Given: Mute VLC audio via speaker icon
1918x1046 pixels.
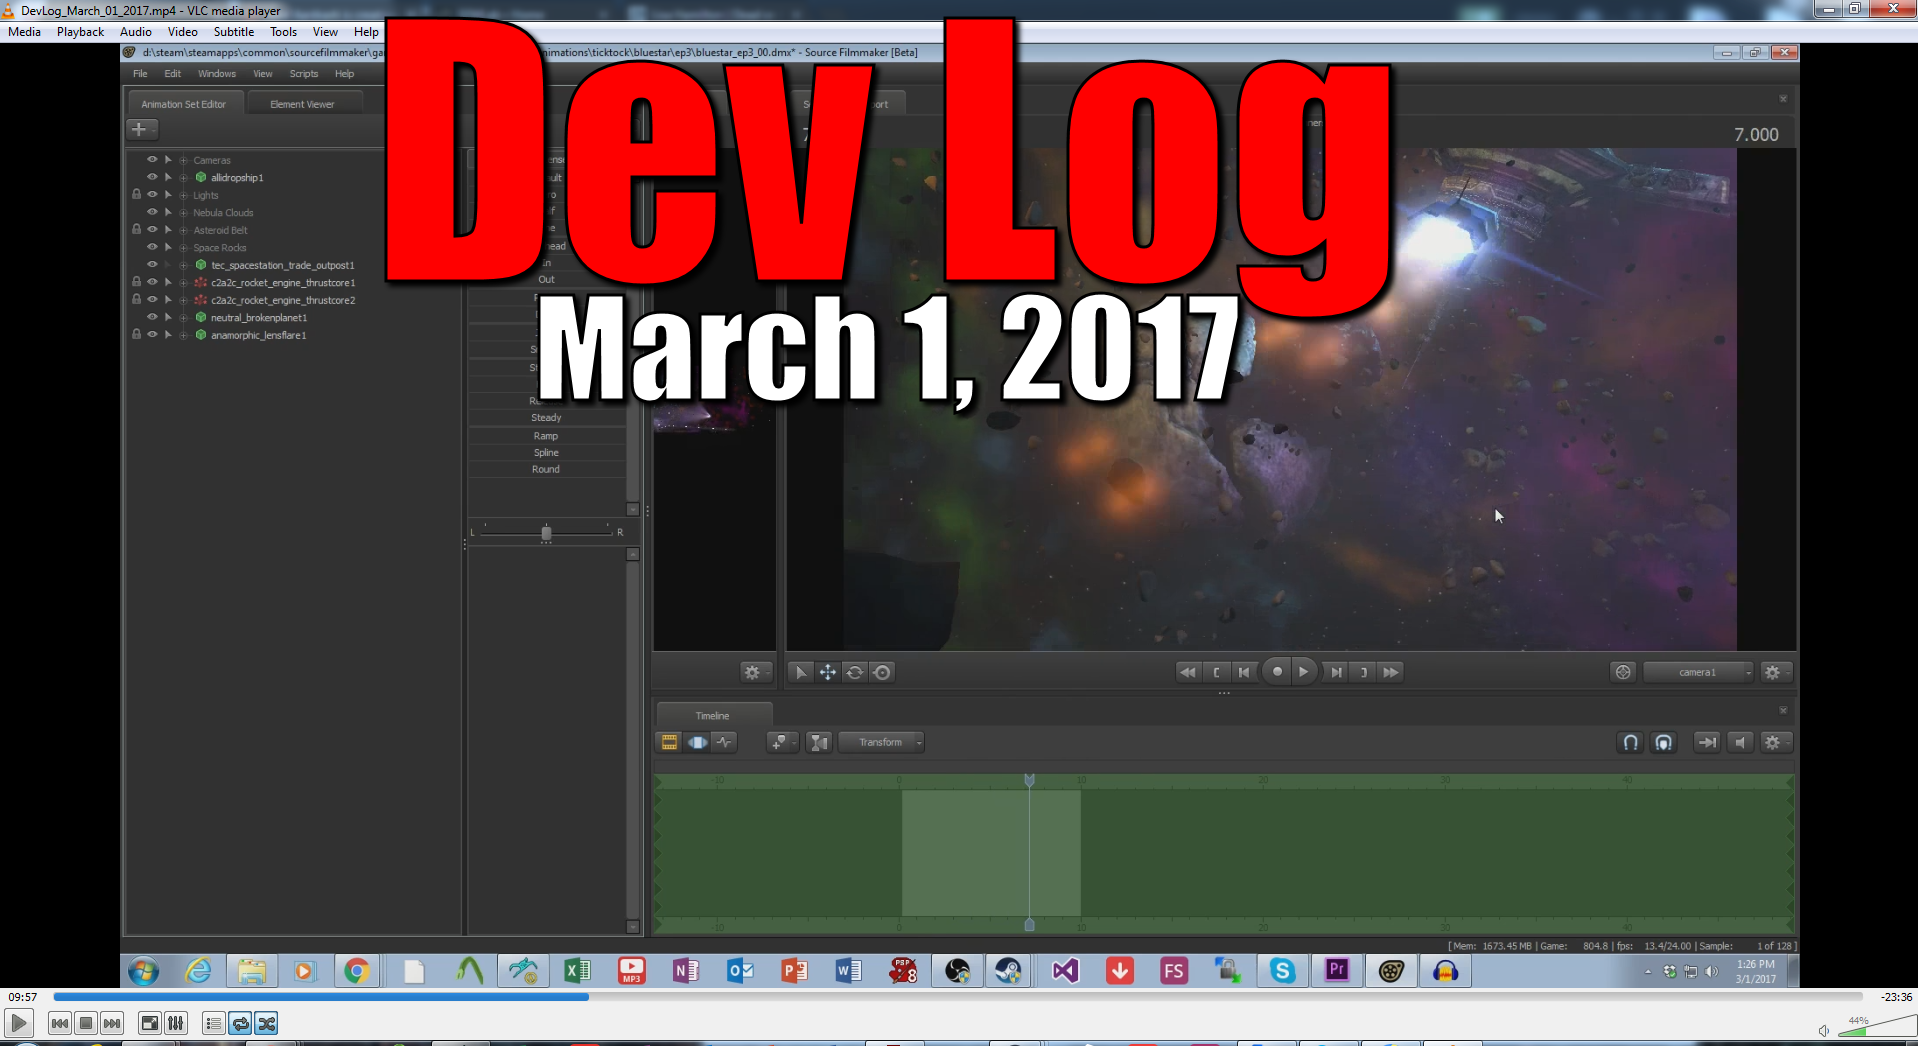Looking at the screenshot, I should 1824,1030.
